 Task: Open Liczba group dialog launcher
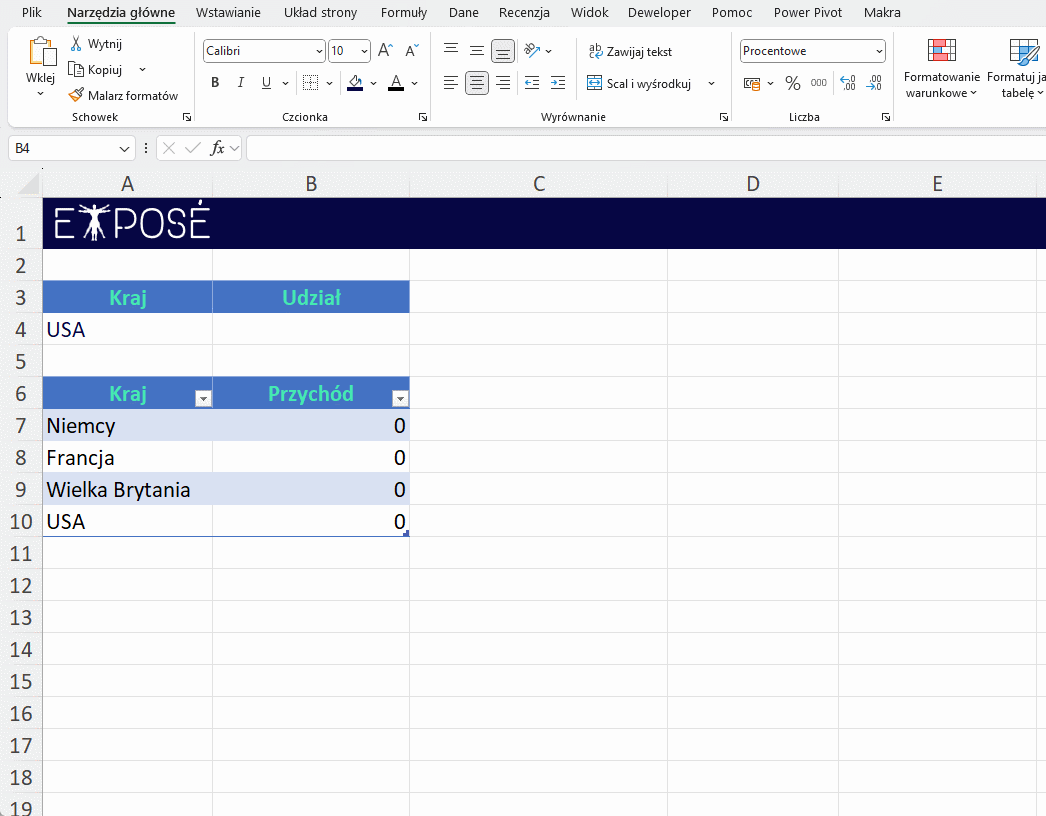point(886,117)
